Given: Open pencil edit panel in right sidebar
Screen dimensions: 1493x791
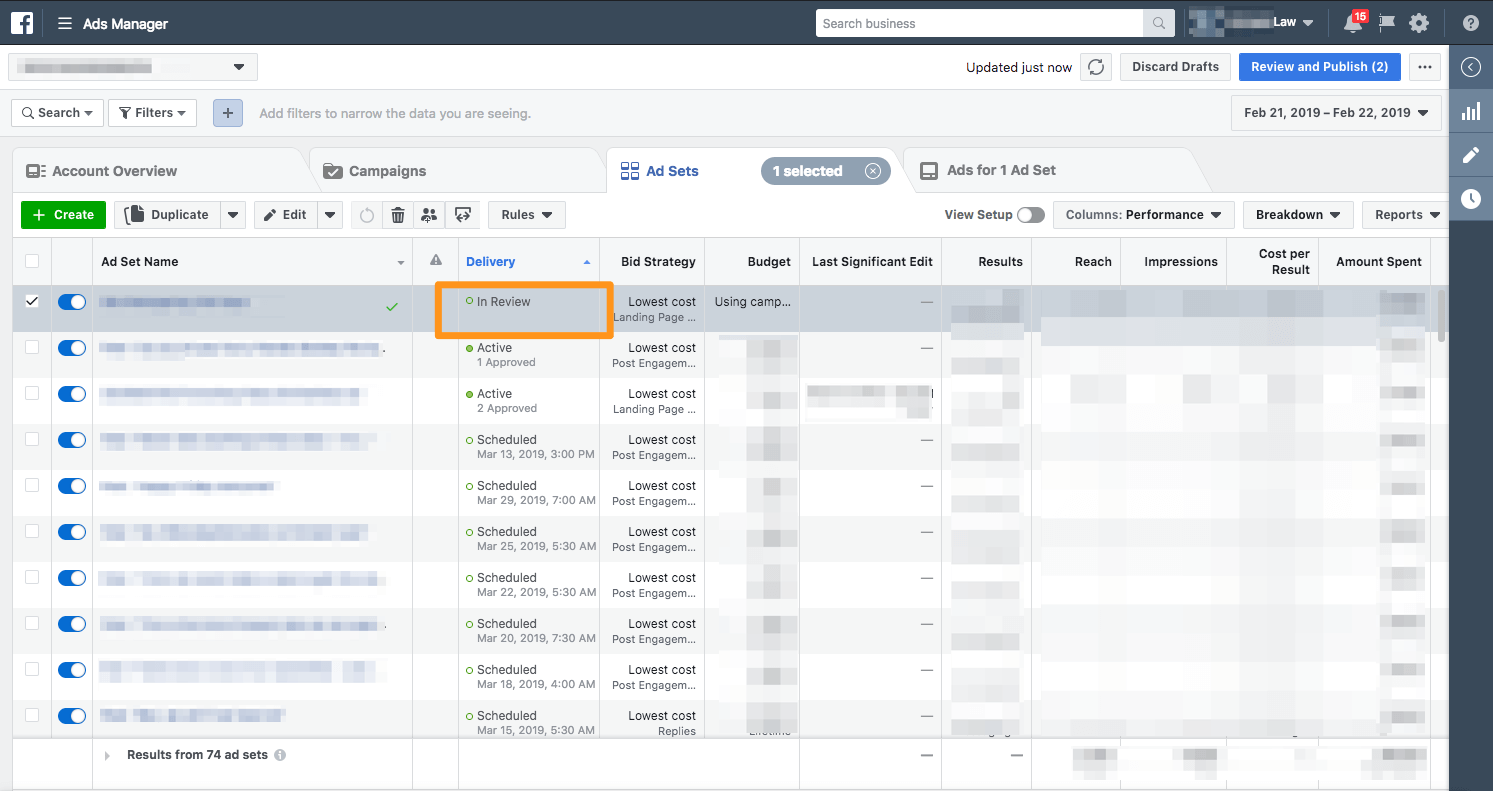Looking at the screenshot, I should tap(1471, 155).
